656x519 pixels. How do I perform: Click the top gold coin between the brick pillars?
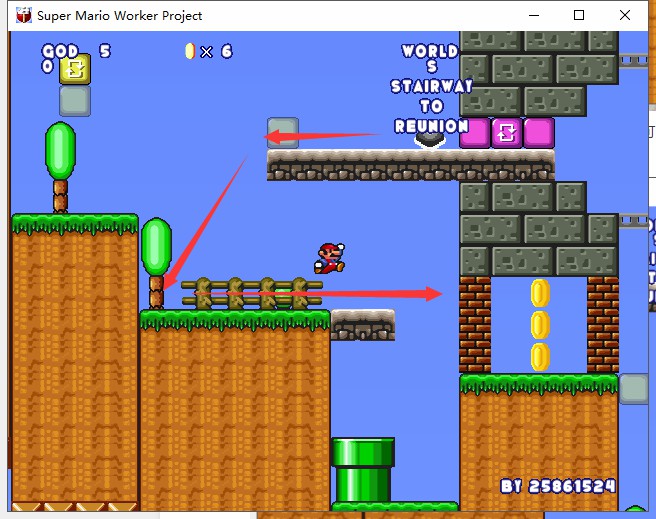(540, 293)
